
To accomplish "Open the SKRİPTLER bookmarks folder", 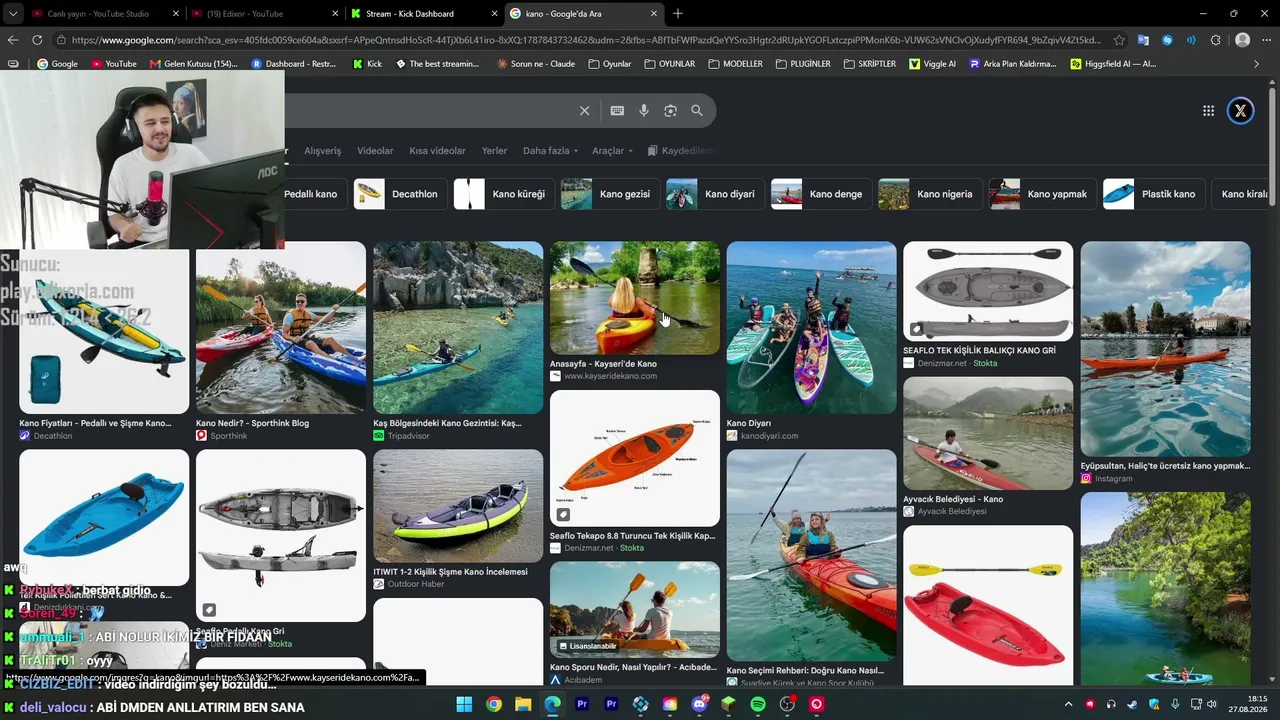I will [x=870, y=64].
